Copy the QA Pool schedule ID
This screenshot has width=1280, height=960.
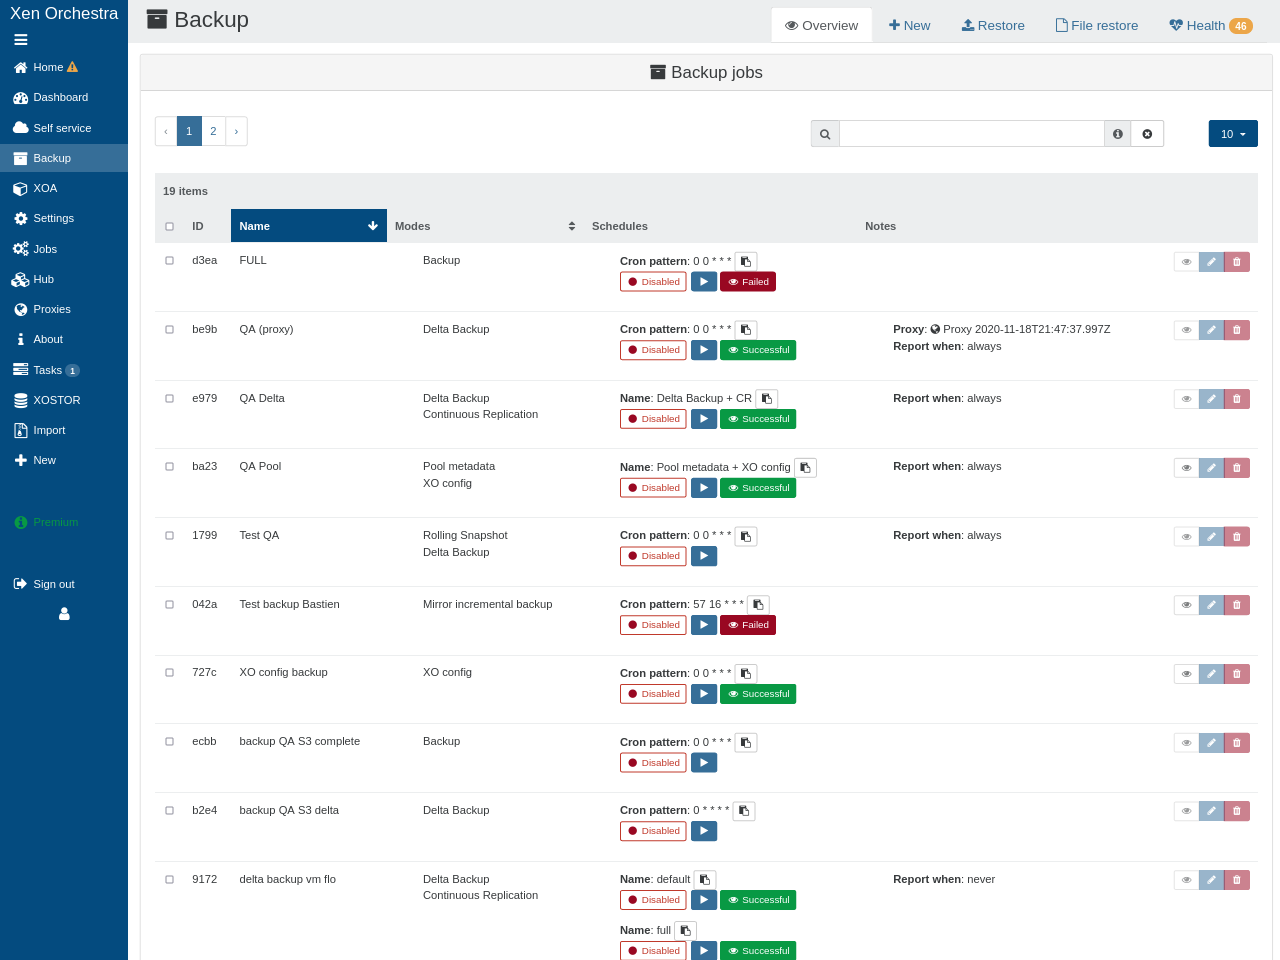coord(805,467)
